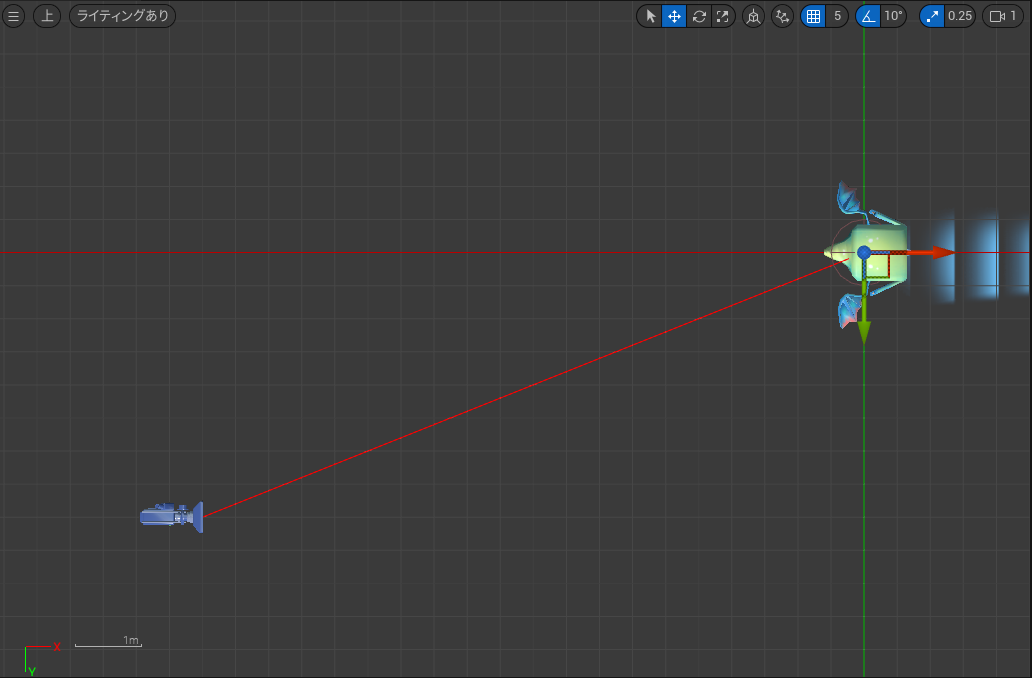
Task: Open camera speed setting 1
Action: [x=1003, y=16]
